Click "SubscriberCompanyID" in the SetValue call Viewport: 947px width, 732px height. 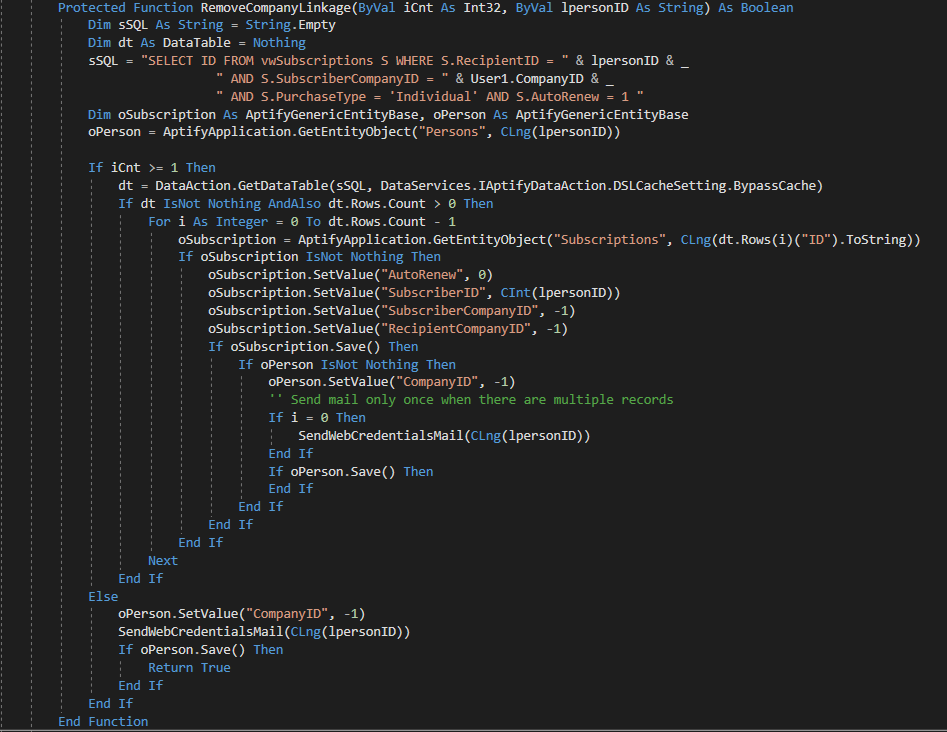point(460,311)
